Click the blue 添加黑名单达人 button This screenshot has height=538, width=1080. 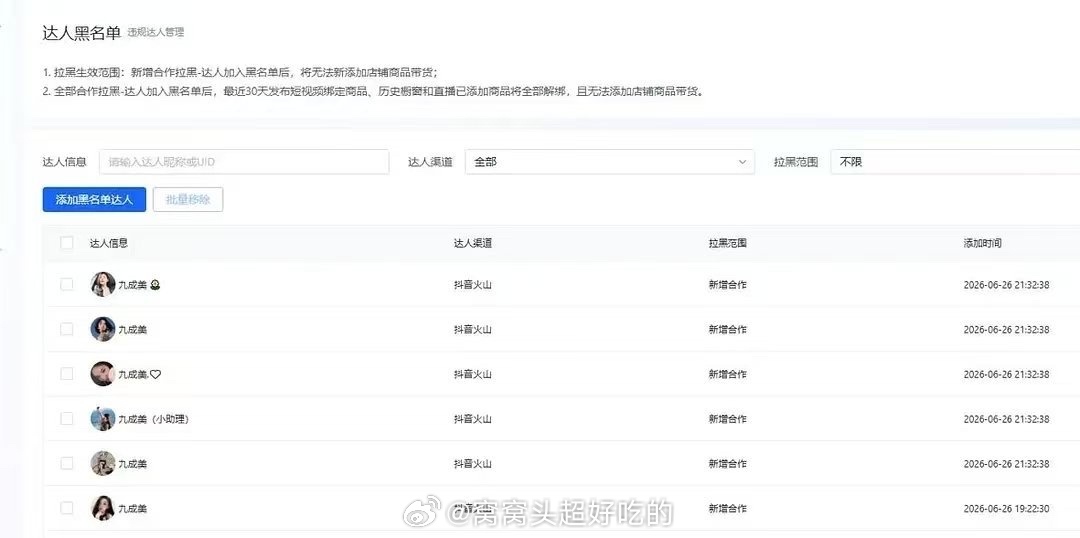pos(94,200)
